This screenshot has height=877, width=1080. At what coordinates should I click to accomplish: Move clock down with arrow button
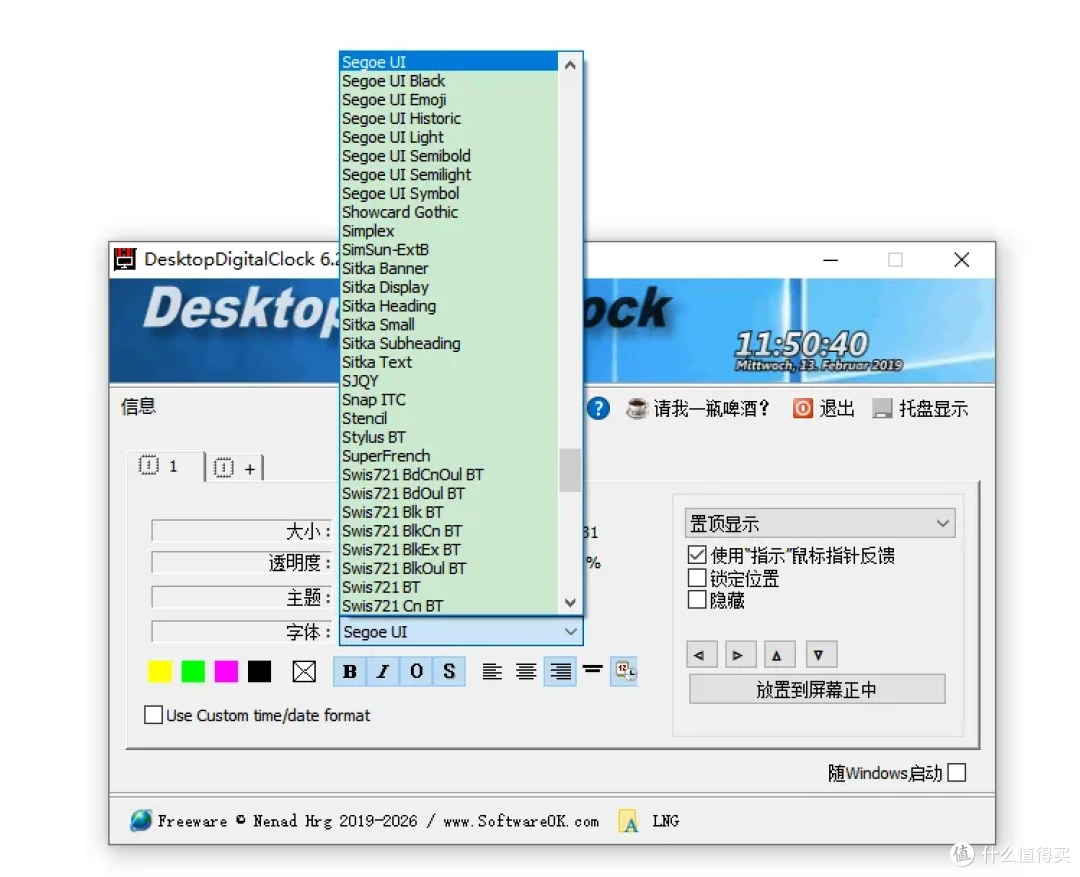821,654
